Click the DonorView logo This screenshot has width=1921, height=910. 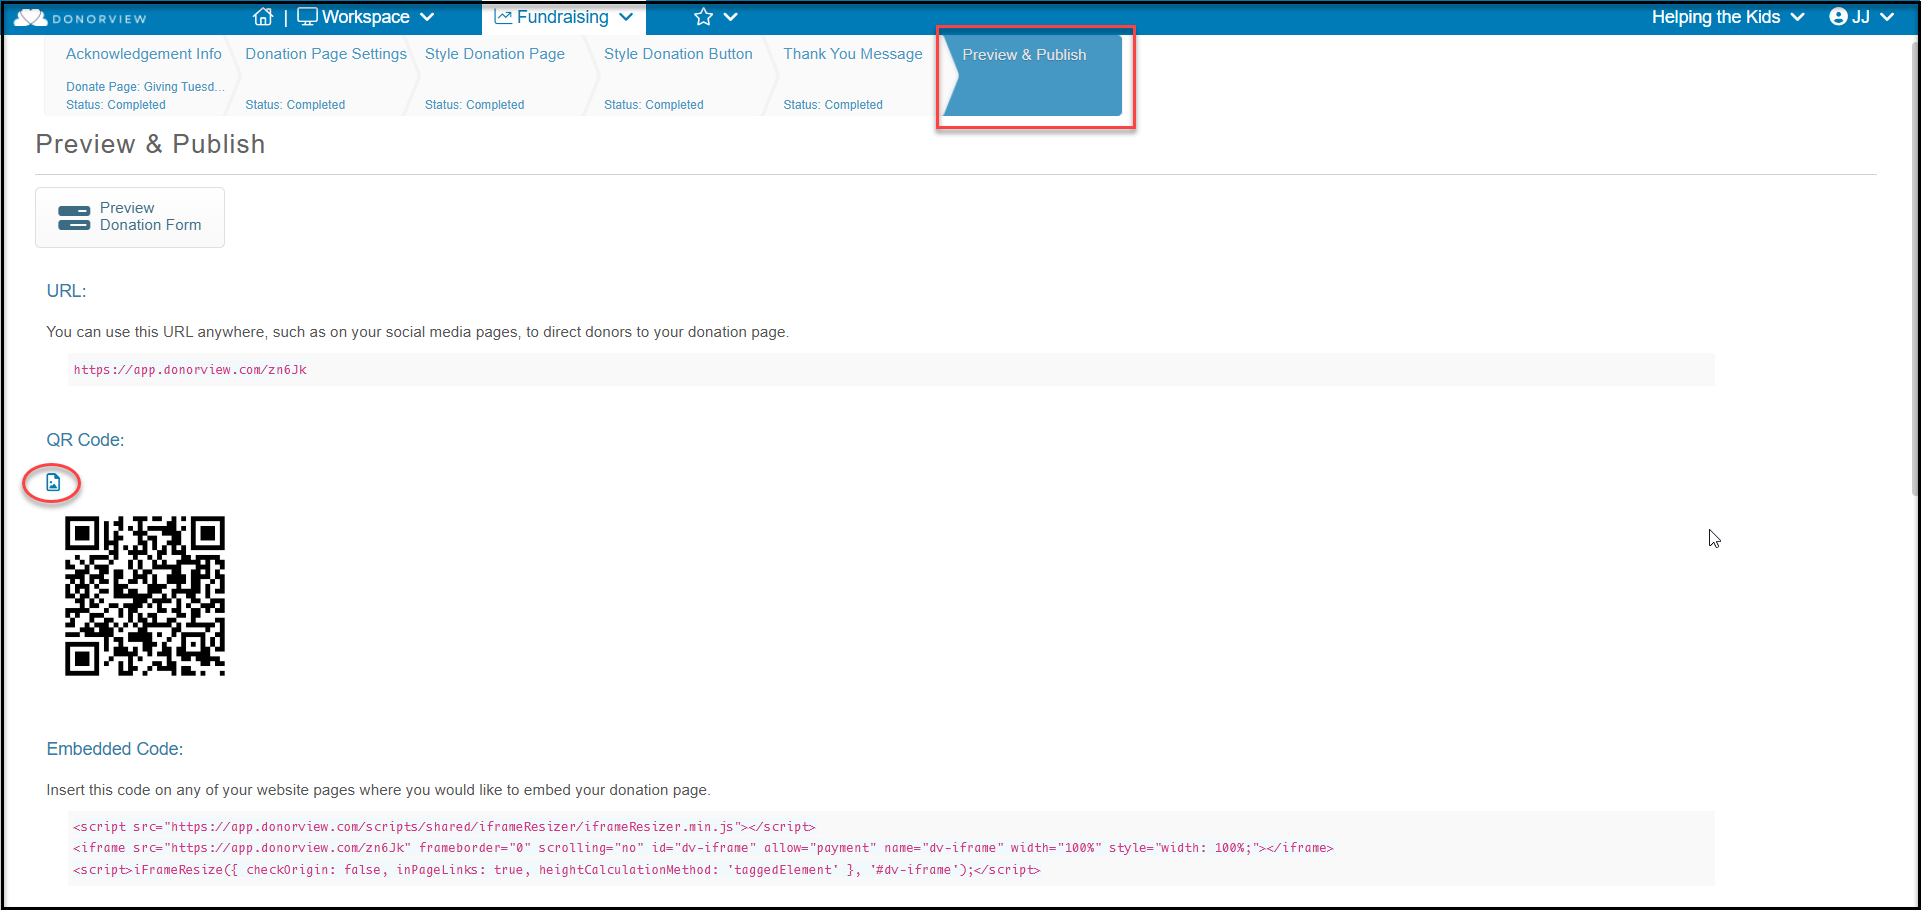pyautogui.click(x=80, y=18)
